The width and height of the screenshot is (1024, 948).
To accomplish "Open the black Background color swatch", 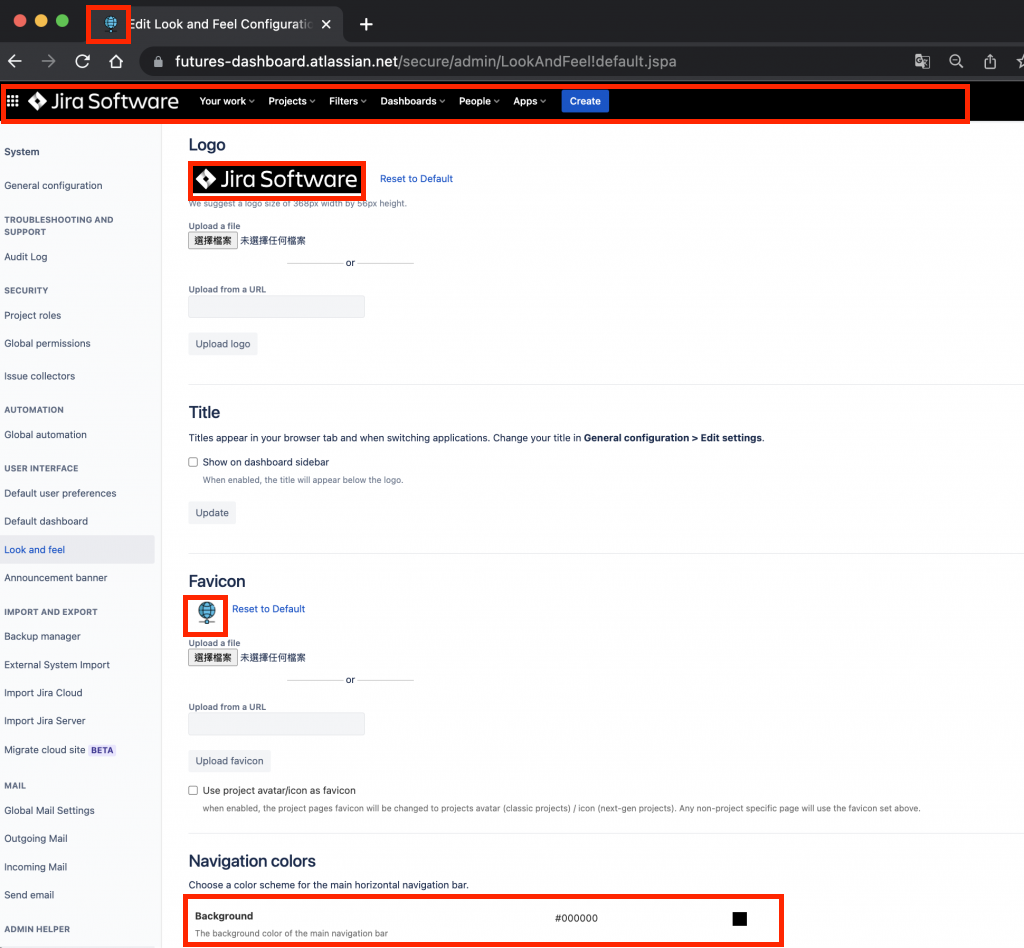I will pyautogui.click(x=739, y=919).
